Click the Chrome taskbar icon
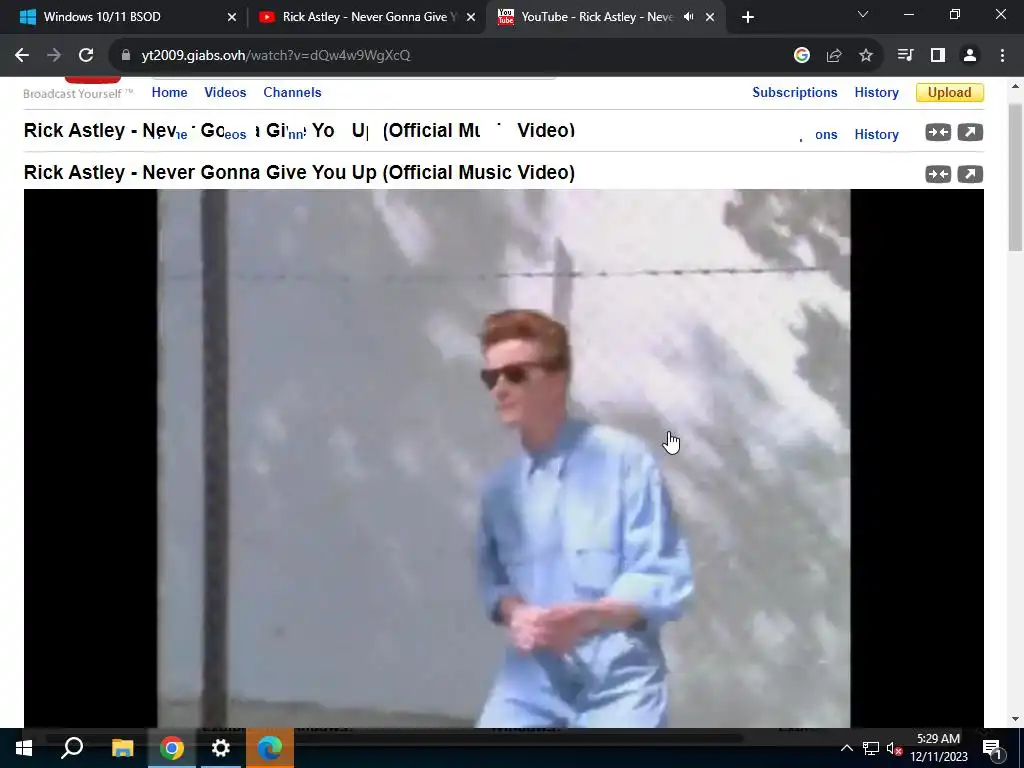The width and height of the screenshot is (1024, 768). 172,748
